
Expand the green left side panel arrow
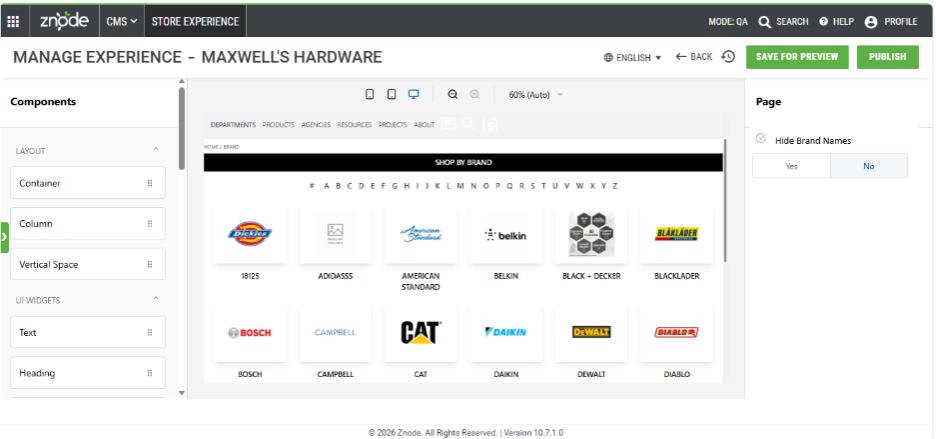tap(5, 237)
